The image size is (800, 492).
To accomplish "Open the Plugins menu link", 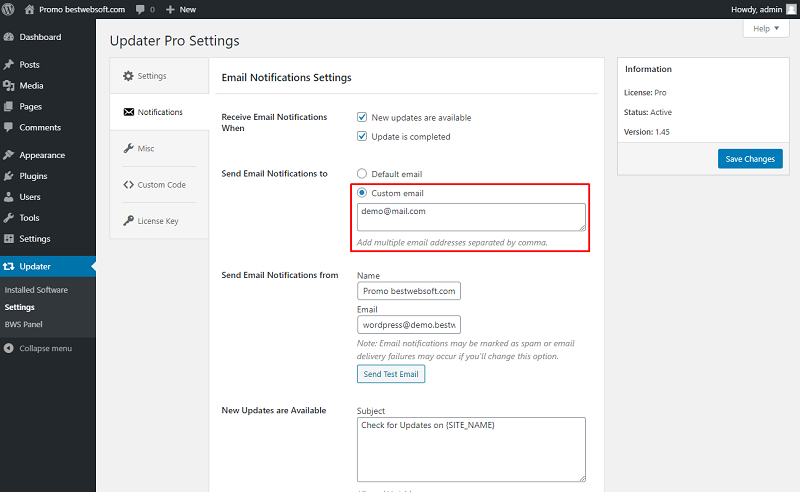I will (33, 176).
